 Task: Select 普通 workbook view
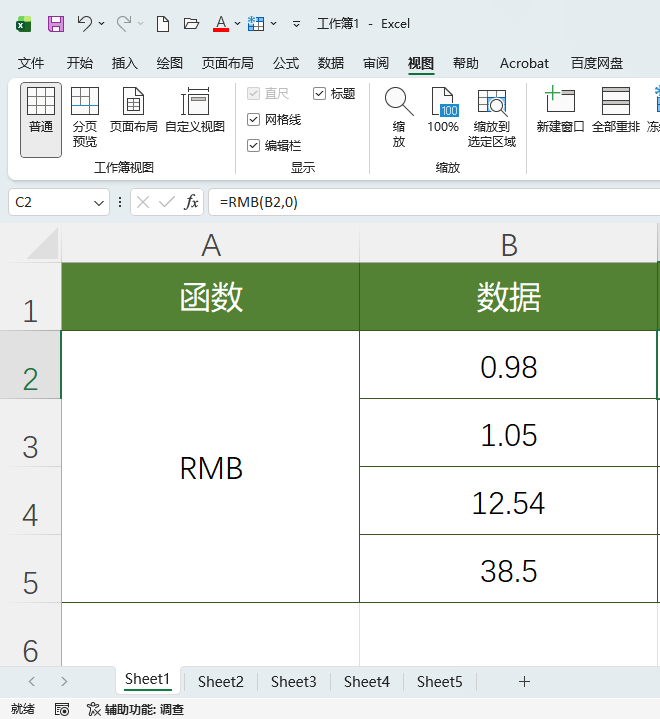pos(41,120)
